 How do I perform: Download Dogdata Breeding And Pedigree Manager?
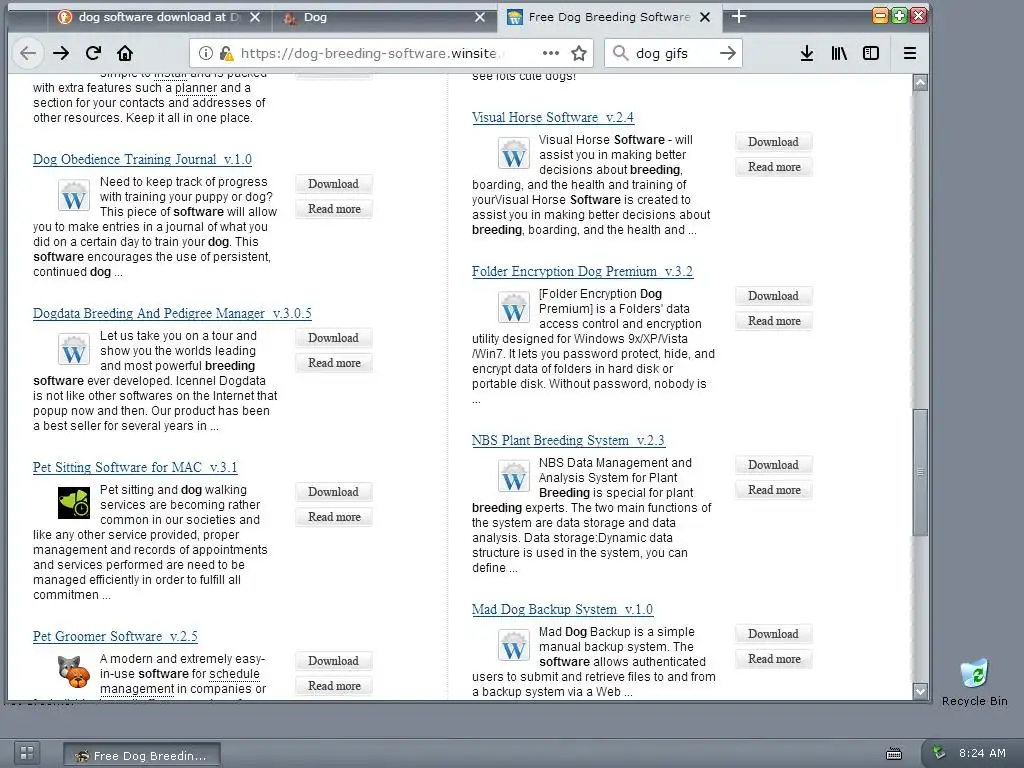[x=334, y=338]
